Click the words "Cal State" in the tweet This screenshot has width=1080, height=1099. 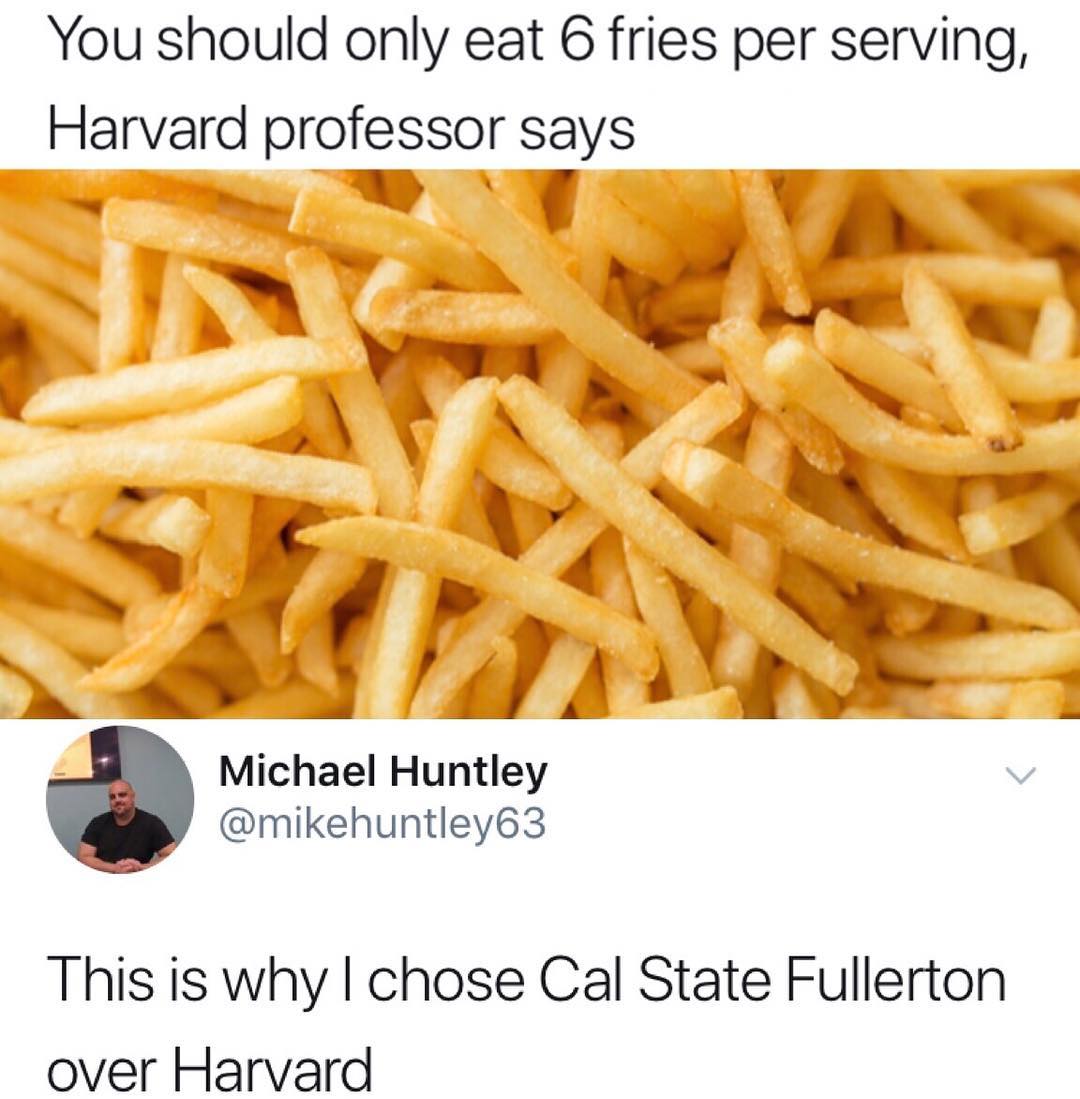click(655, 980)
